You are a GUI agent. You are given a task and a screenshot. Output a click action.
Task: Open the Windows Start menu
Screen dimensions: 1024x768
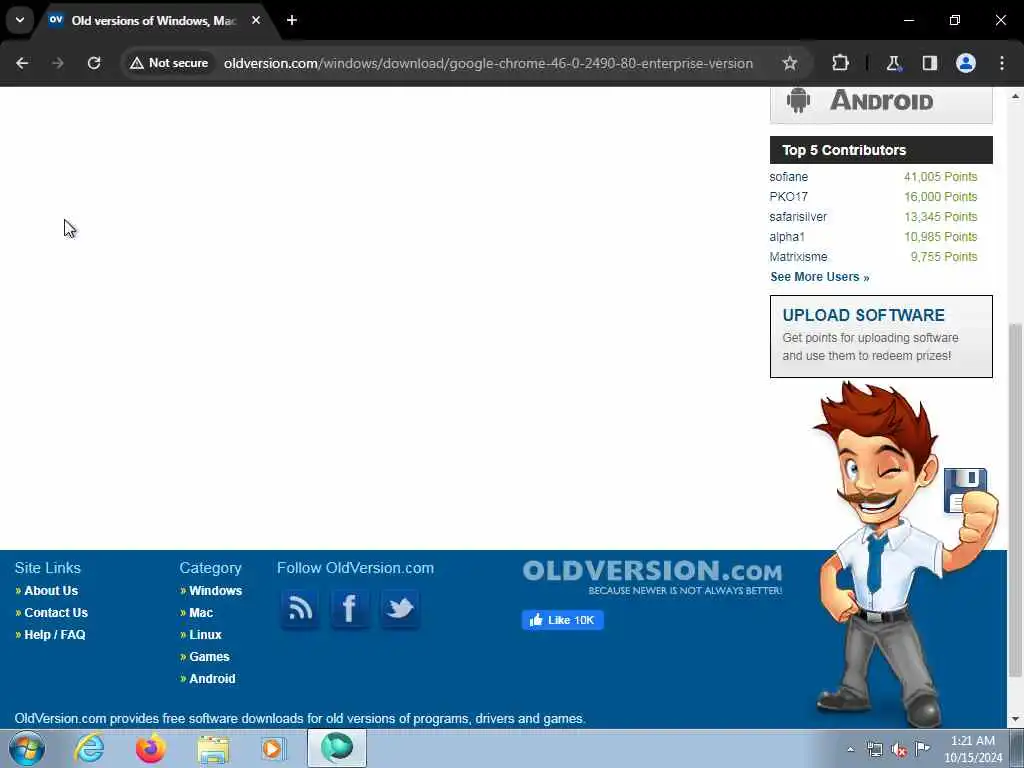[27, 748]
